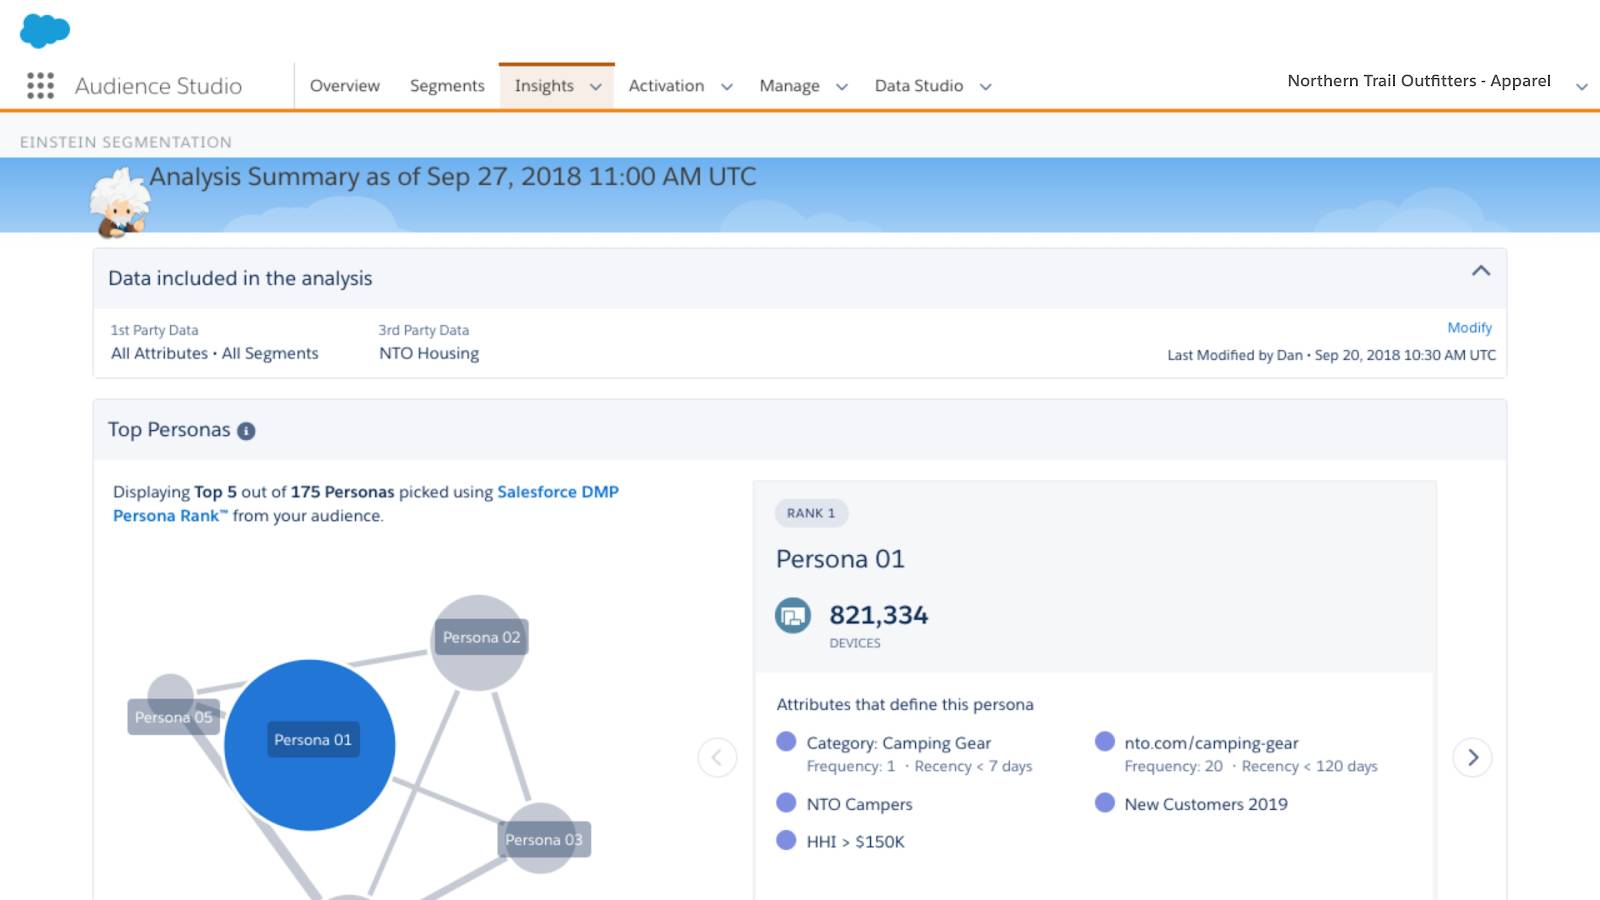Viewport: 1600px width, 900px height.
Task: Open the Manage tab
Action: point(789,86)
